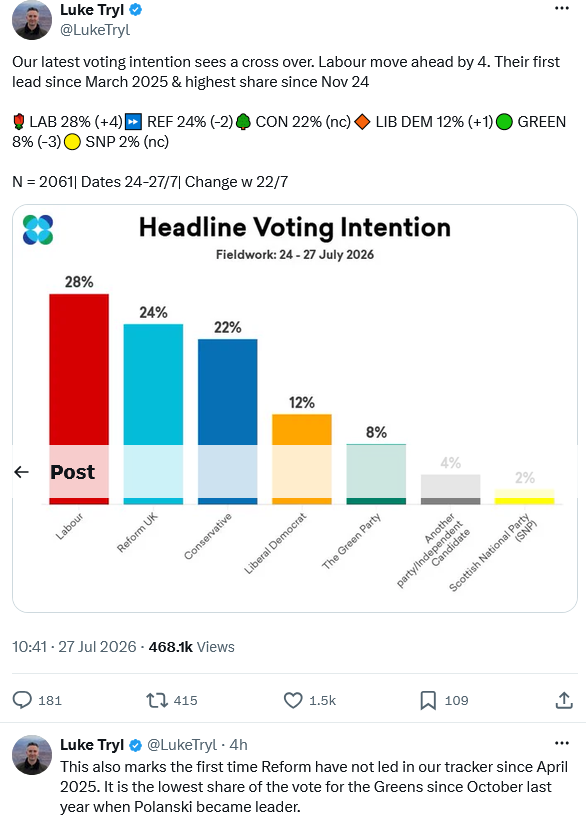Bookmark the post showing 109 bookmarks
This screenshot has height=825, width=586.
(x=428, y=700)
